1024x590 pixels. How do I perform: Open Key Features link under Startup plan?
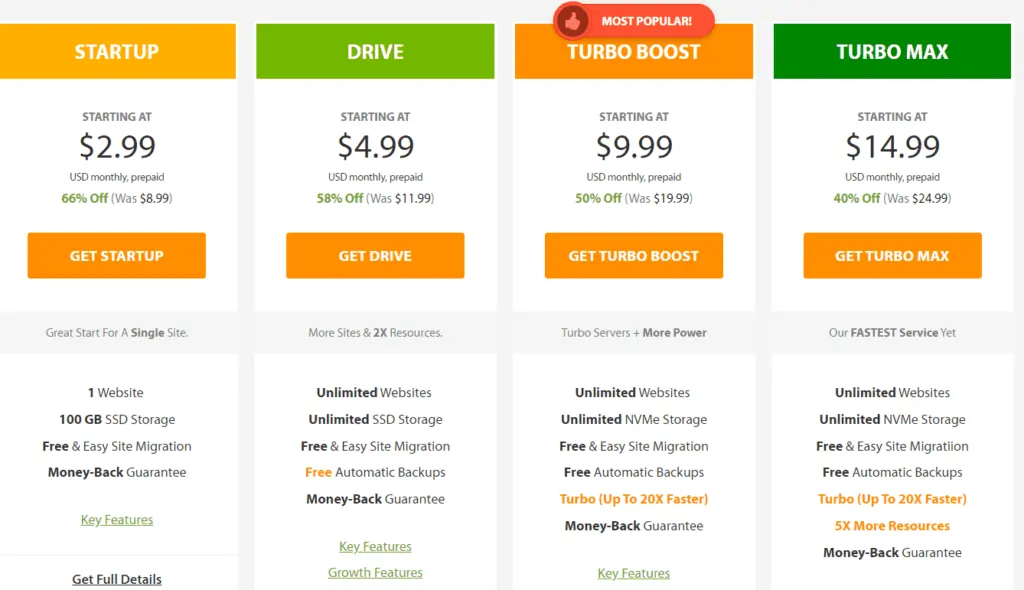coord(117,519)
